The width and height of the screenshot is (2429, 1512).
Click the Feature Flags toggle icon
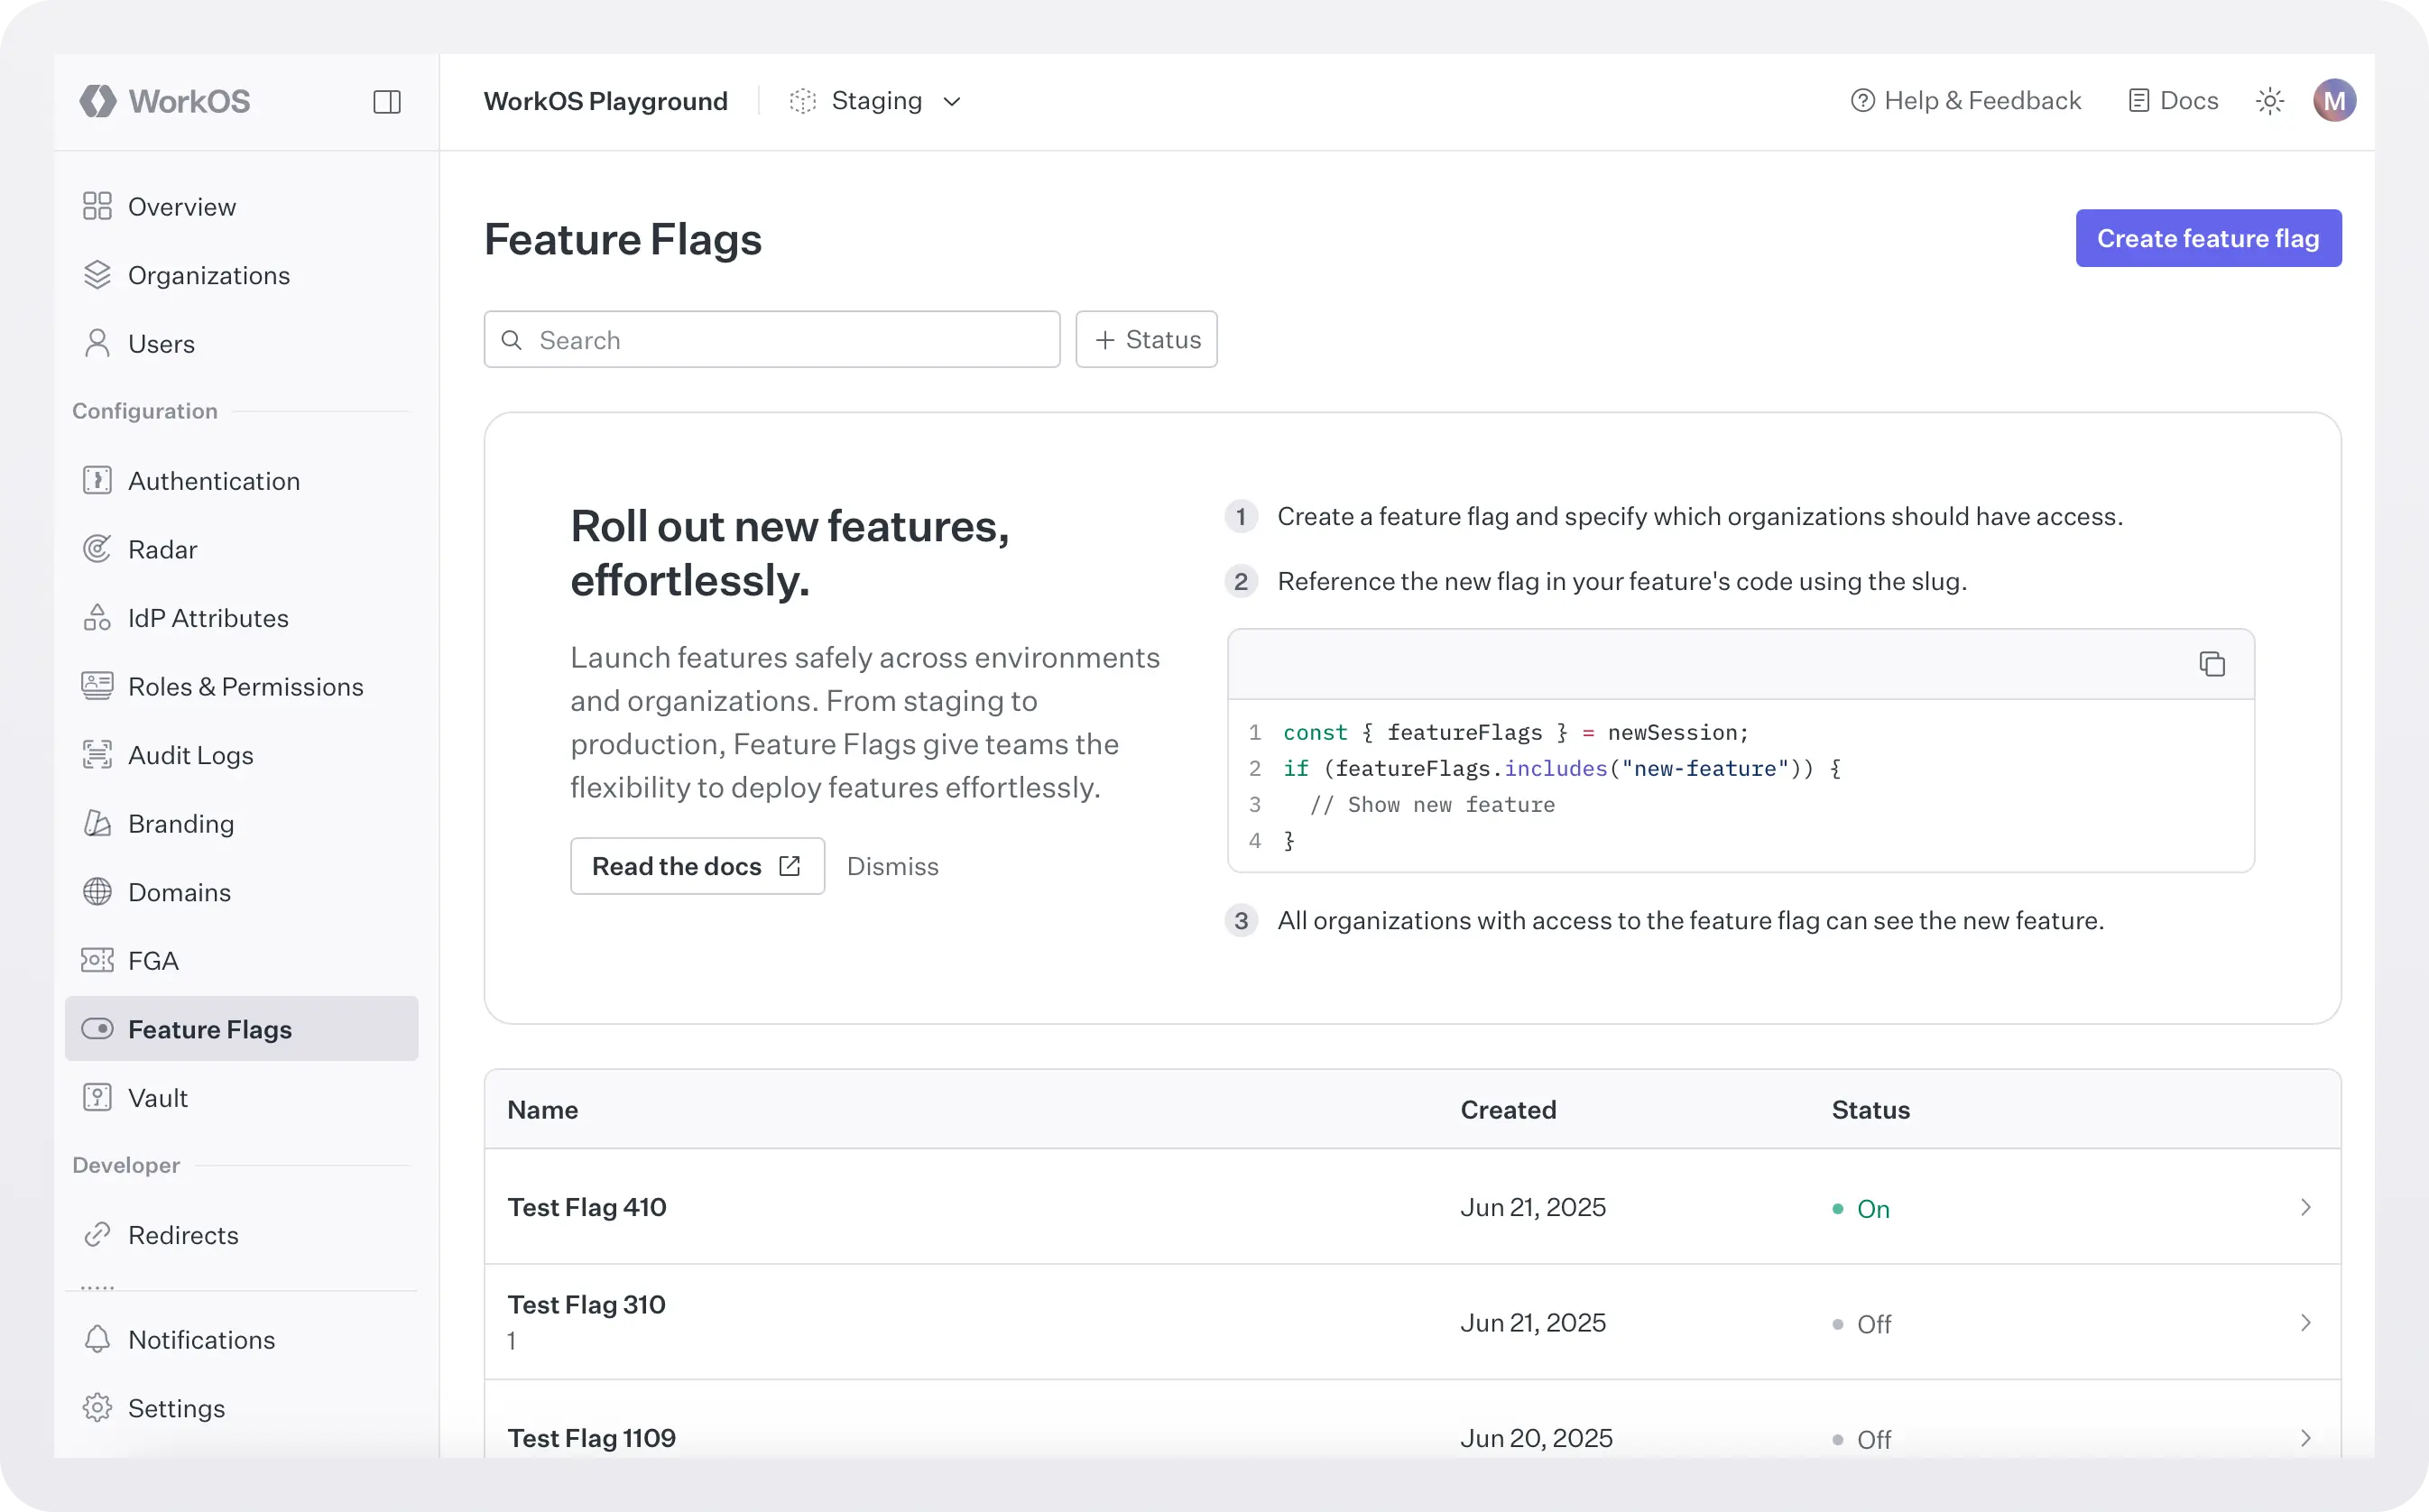tap(97, 1028)
